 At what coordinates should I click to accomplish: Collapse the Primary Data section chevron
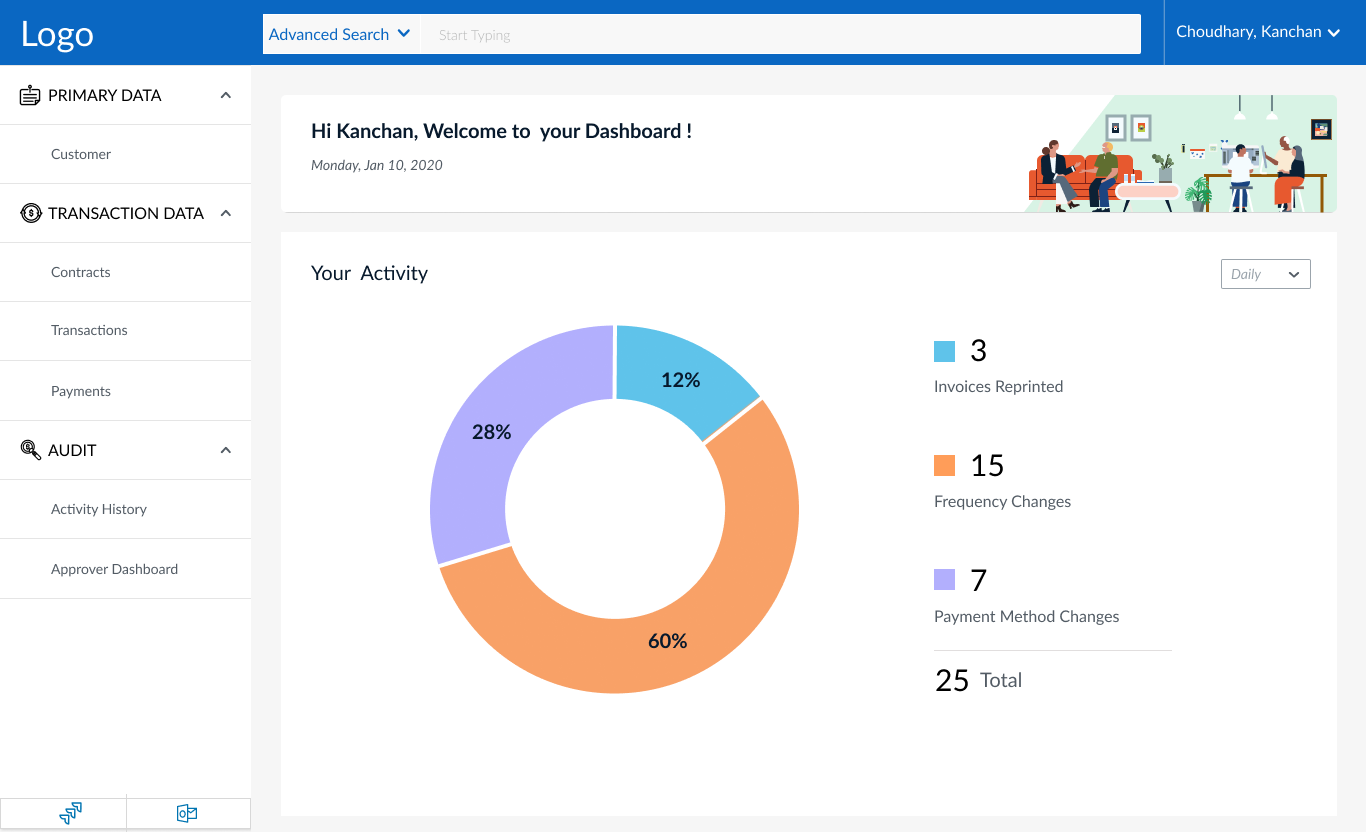tap(226, 96)
